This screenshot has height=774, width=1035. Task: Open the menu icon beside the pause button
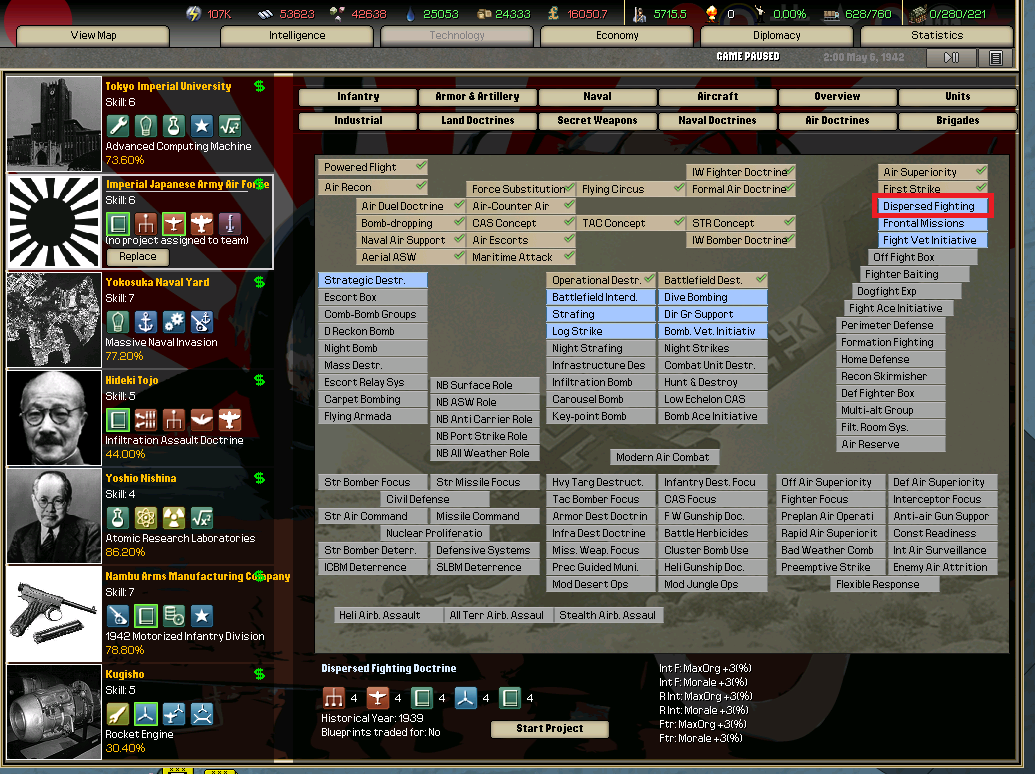[x=995, y=58]
